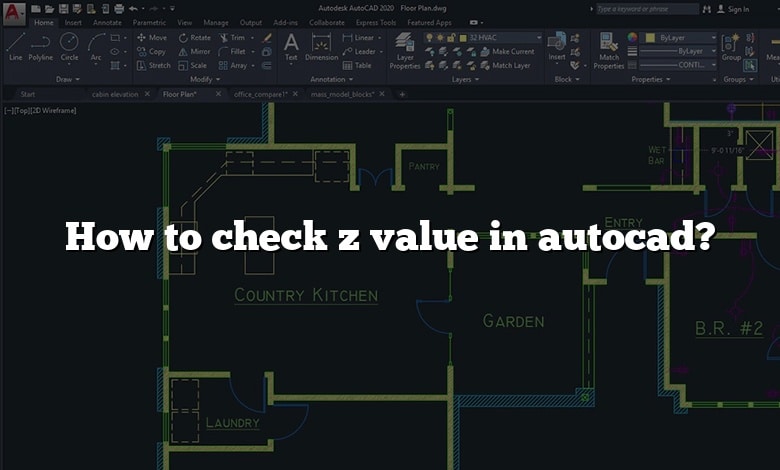
Task: Expand the Groups panel
Action: pos(738,79)
